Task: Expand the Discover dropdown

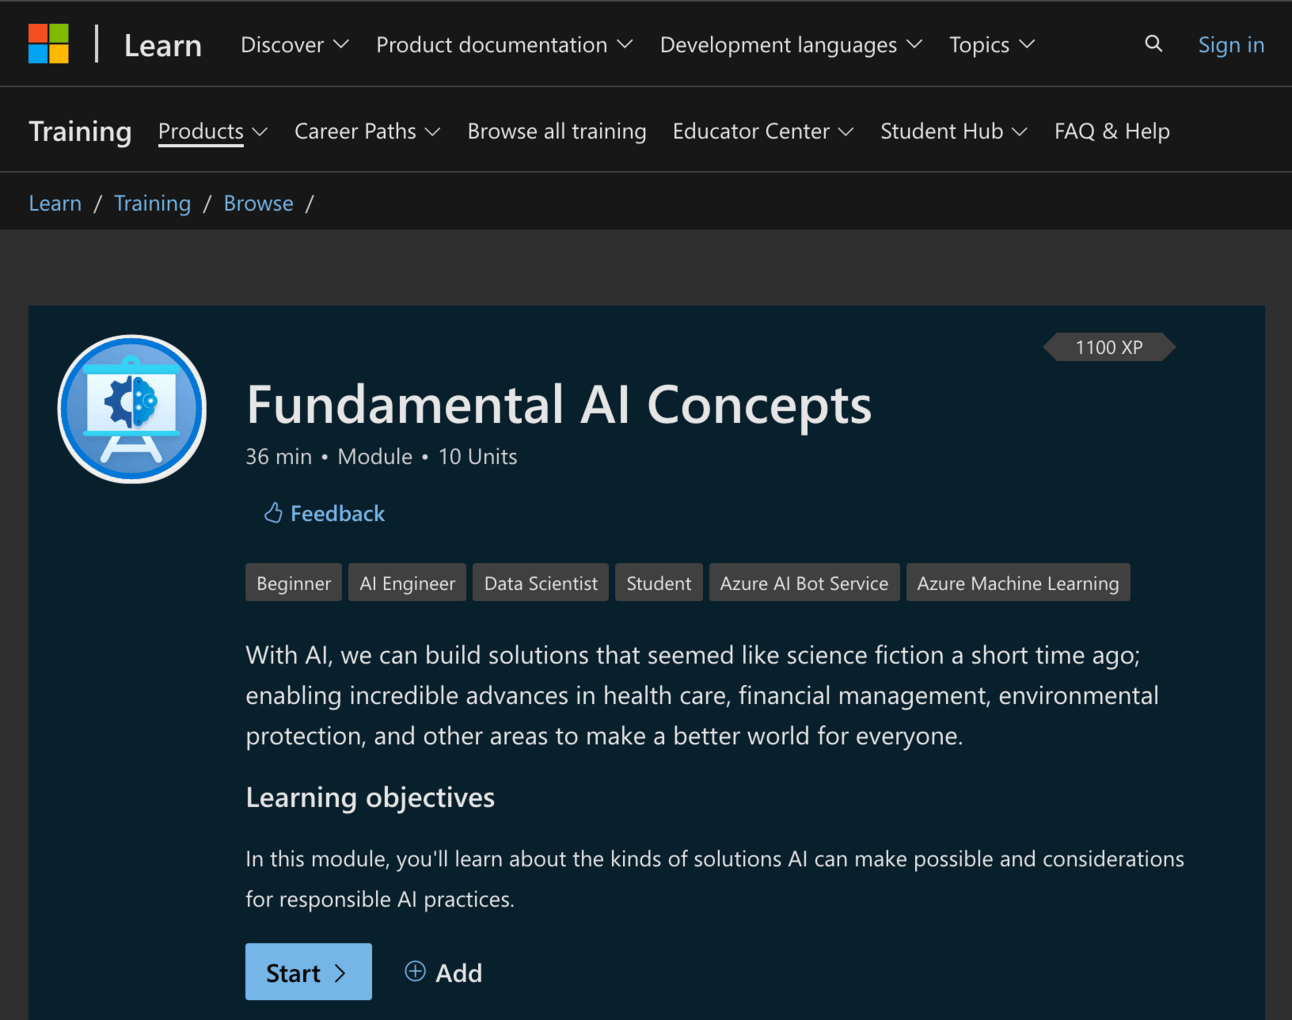Action: tap(295, 45)
